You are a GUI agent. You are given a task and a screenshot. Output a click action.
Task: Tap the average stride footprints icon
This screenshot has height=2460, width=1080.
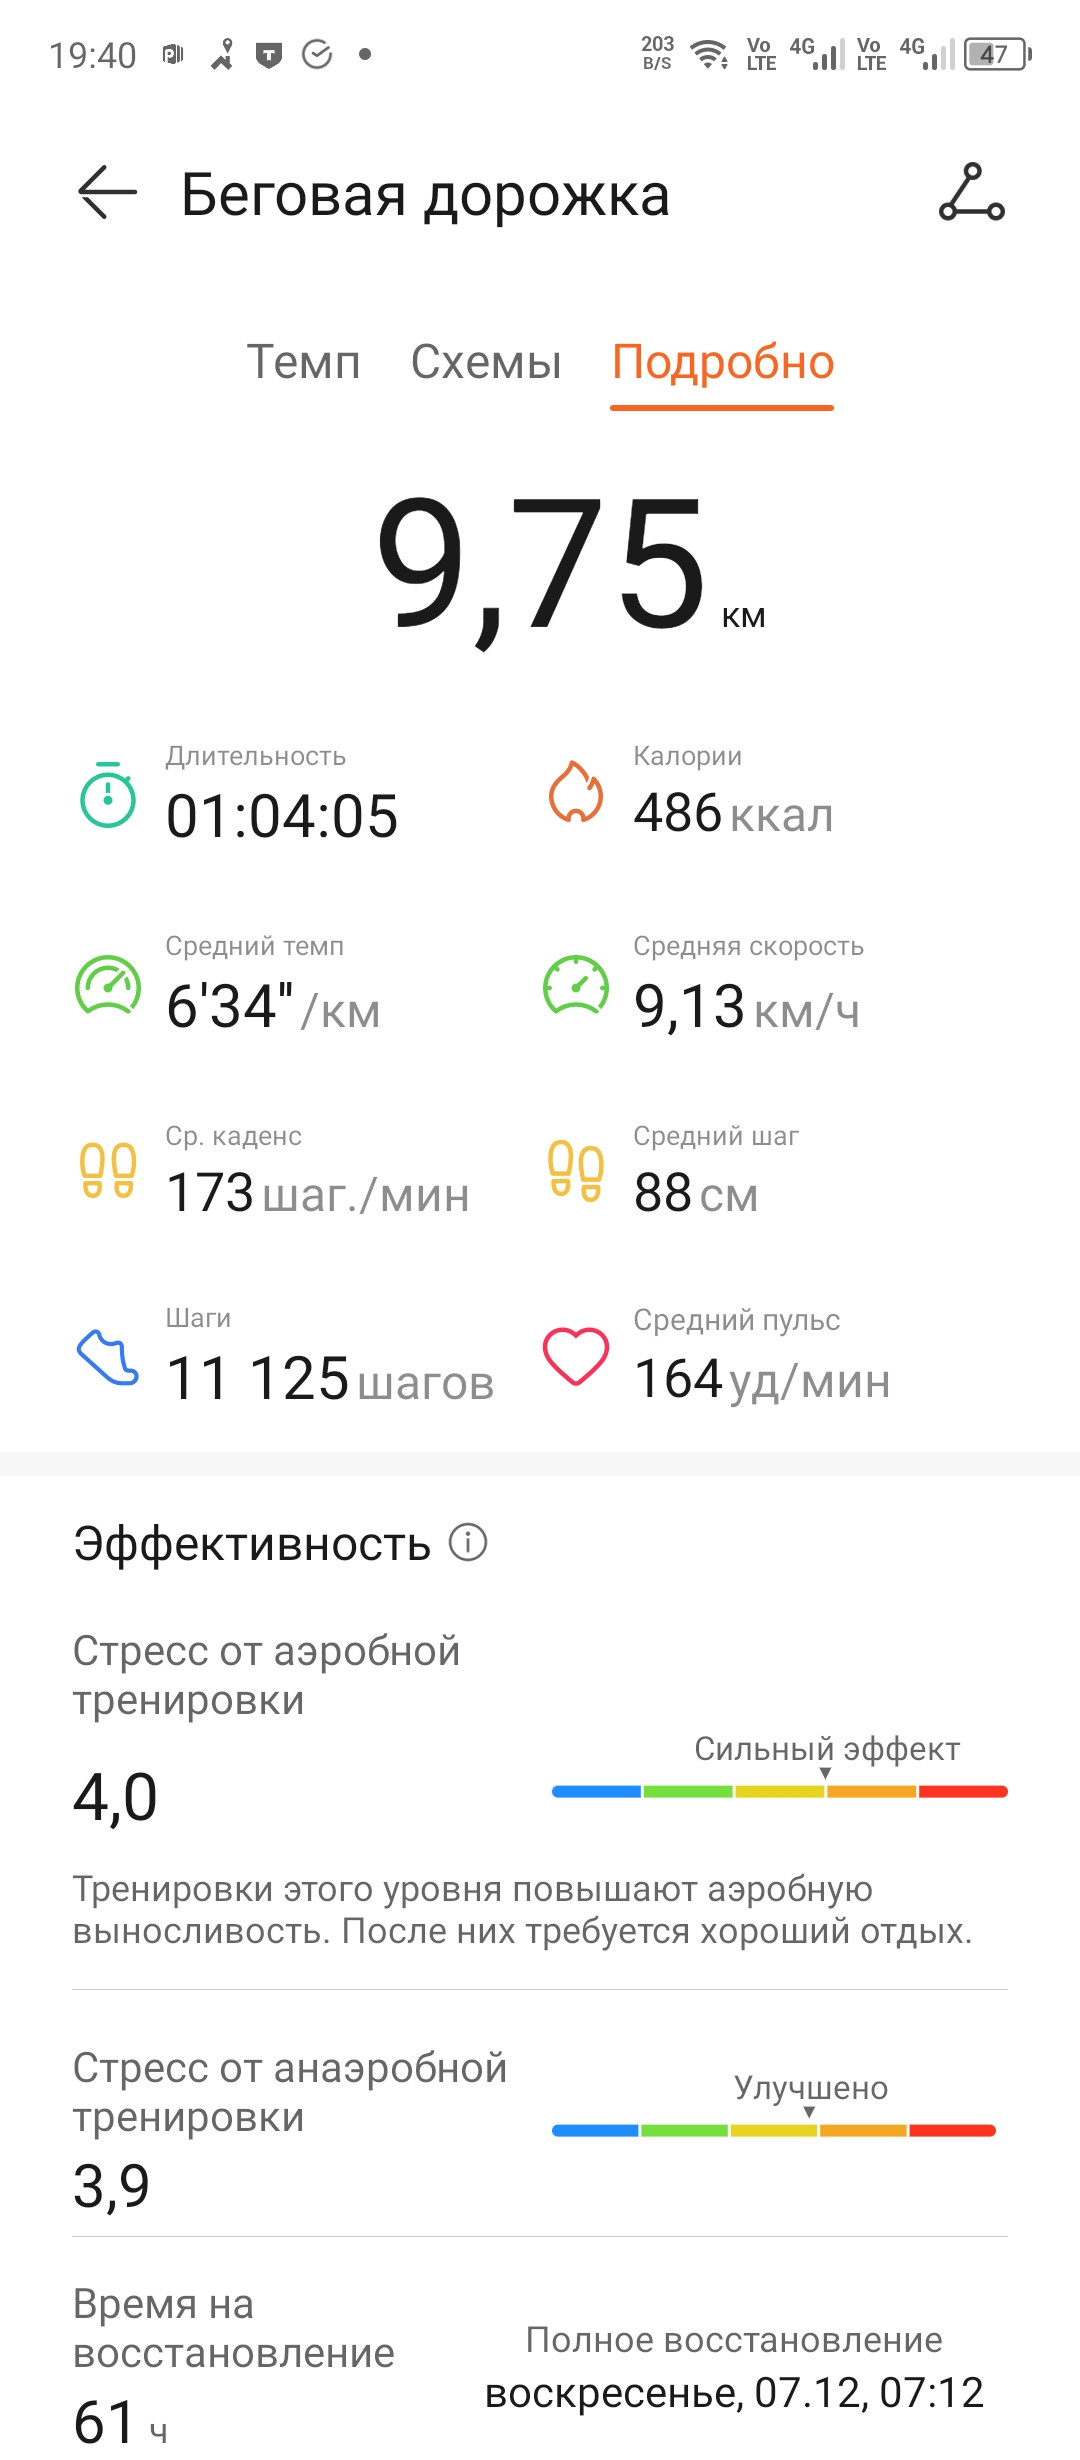[x=576, y=1171]
